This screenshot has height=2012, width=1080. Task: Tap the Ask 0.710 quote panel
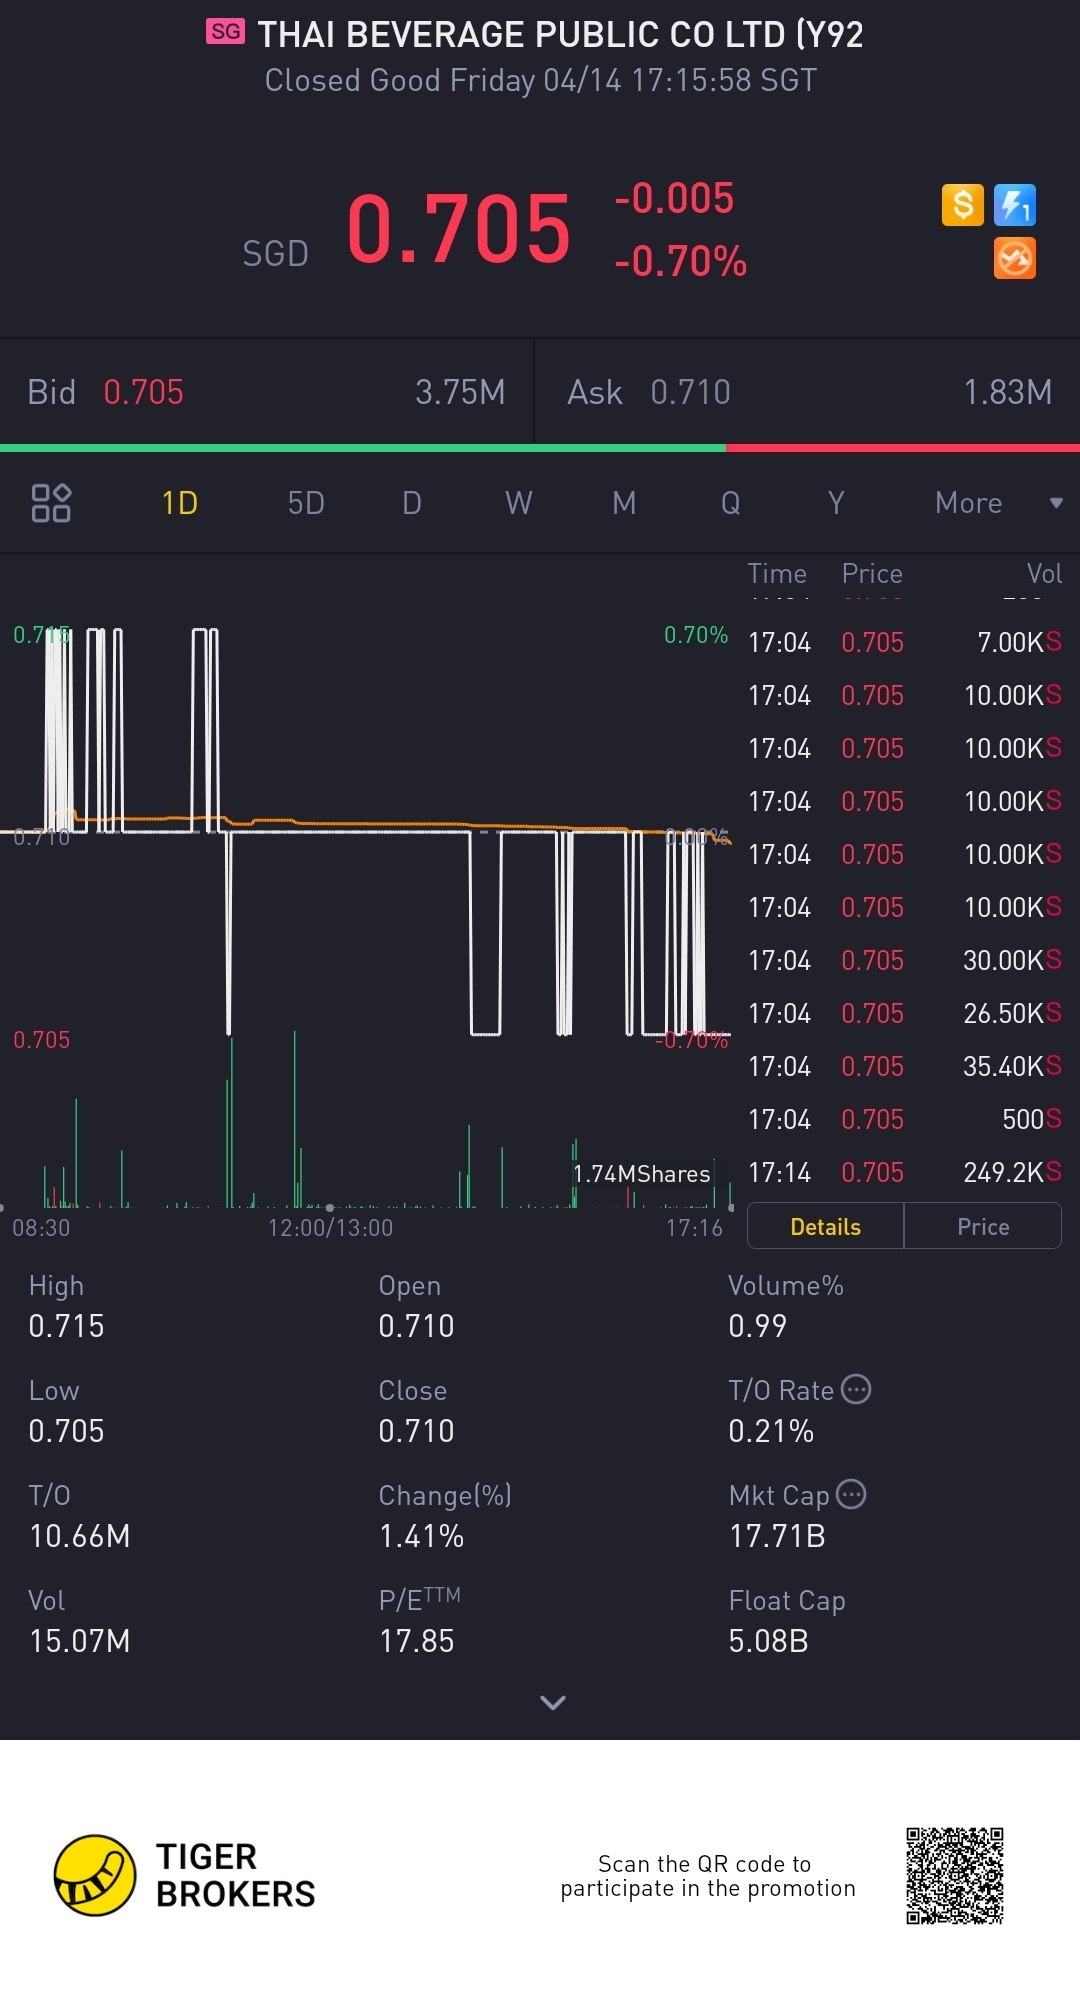(x=808, y=392)
